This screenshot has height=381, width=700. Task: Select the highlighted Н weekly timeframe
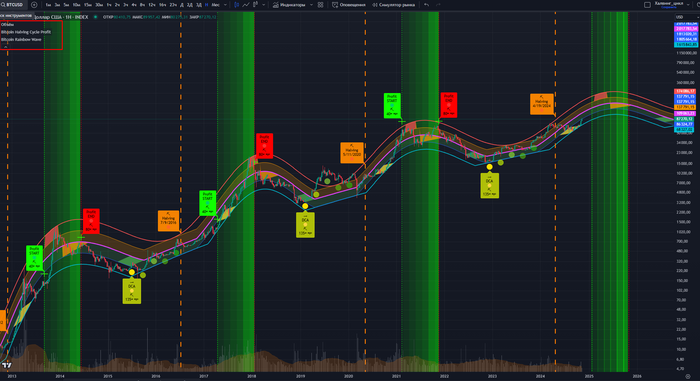coord(206,4)
